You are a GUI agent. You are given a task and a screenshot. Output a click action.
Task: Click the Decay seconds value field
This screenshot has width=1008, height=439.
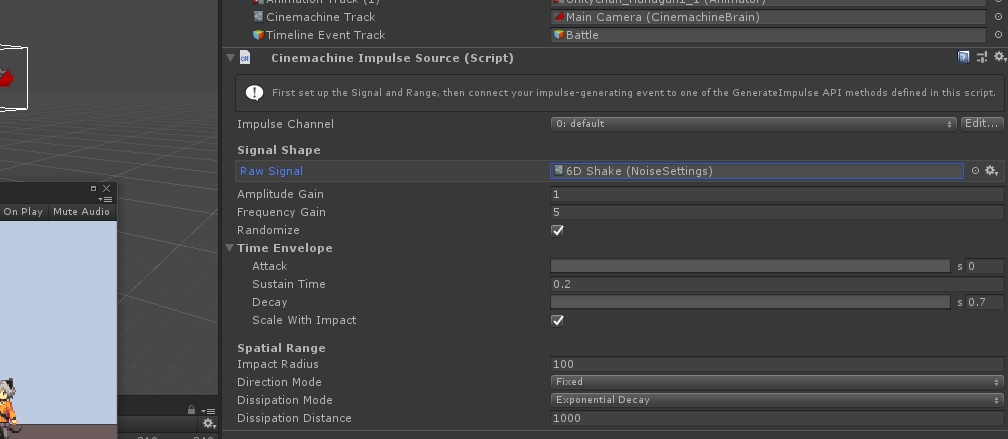click(984, 302)
